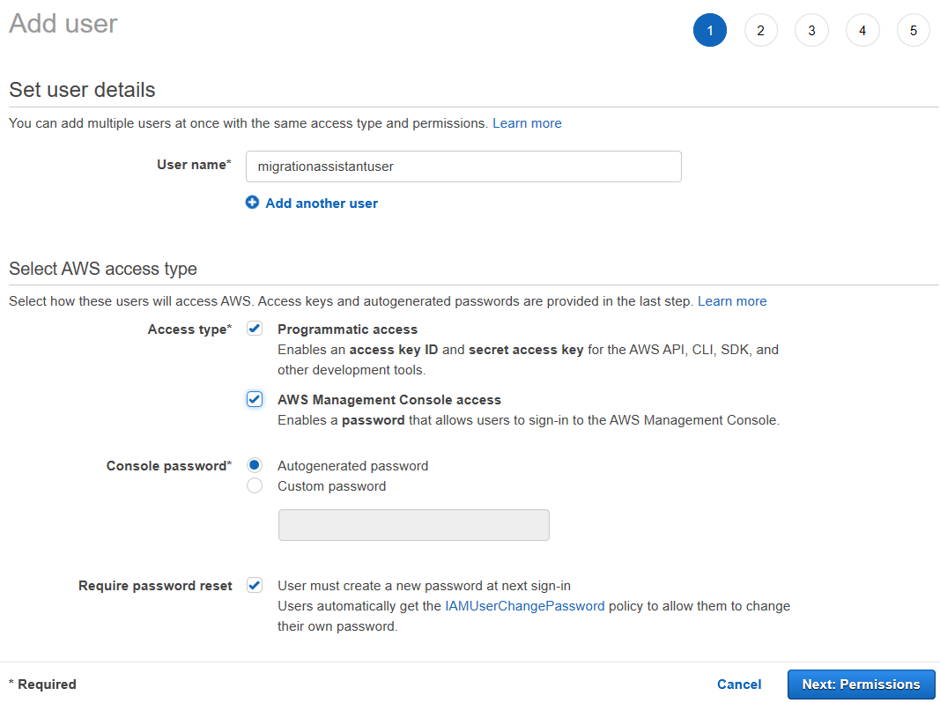Image resolution: width=940 pixels, height=703 pixels.
Task: Disable AWS Management Console access
Action: [254, 399]
